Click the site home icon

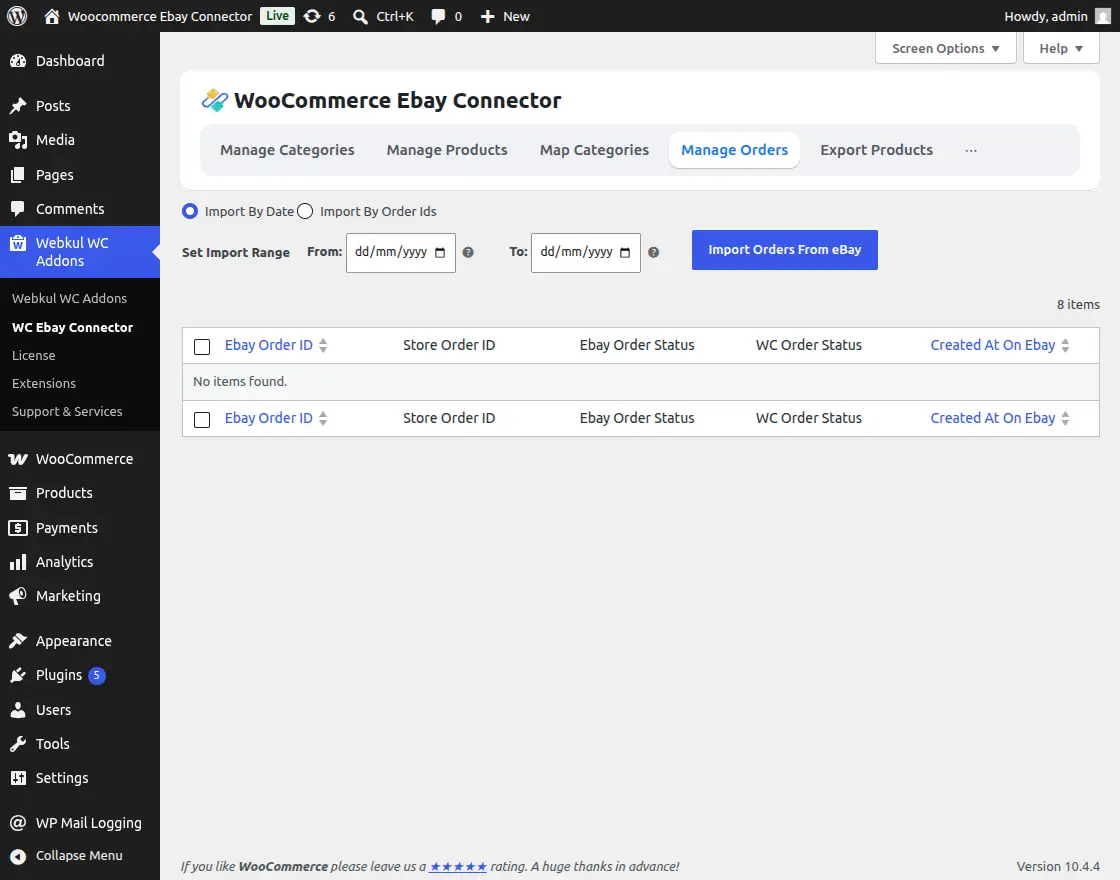click(51, 16)
